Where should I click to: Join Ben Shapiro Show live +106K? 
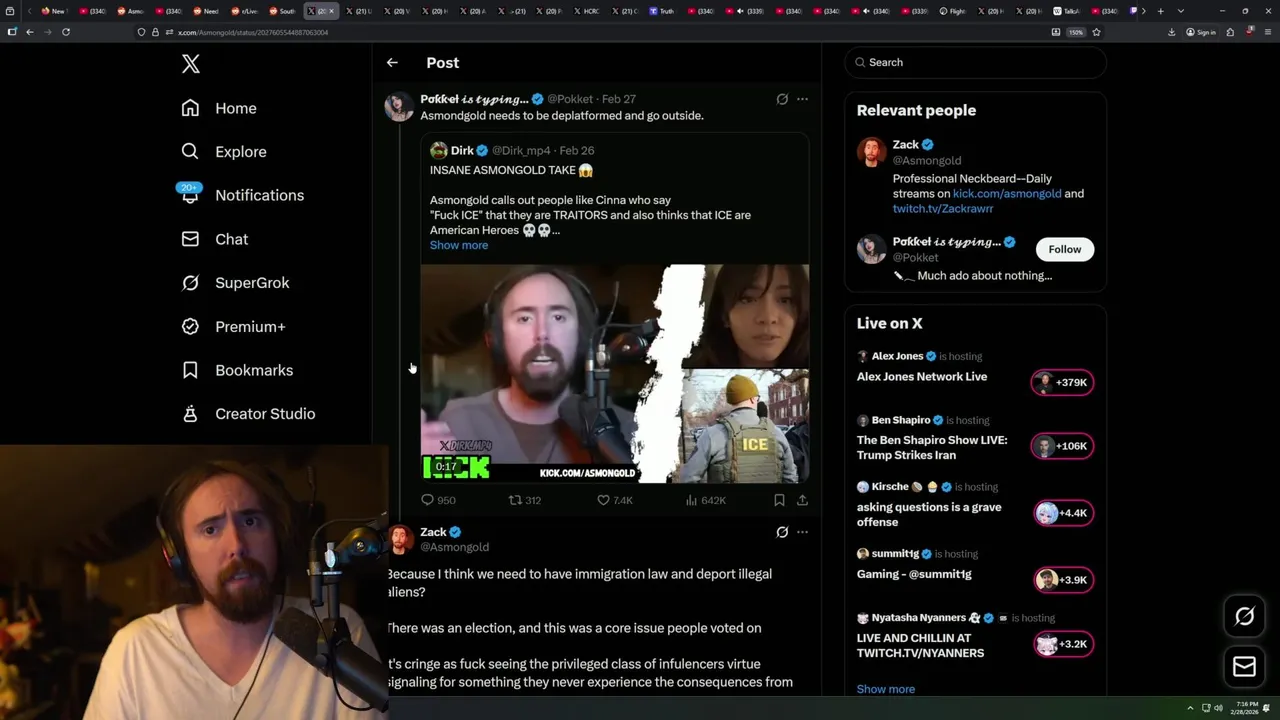coord(1062,446)
